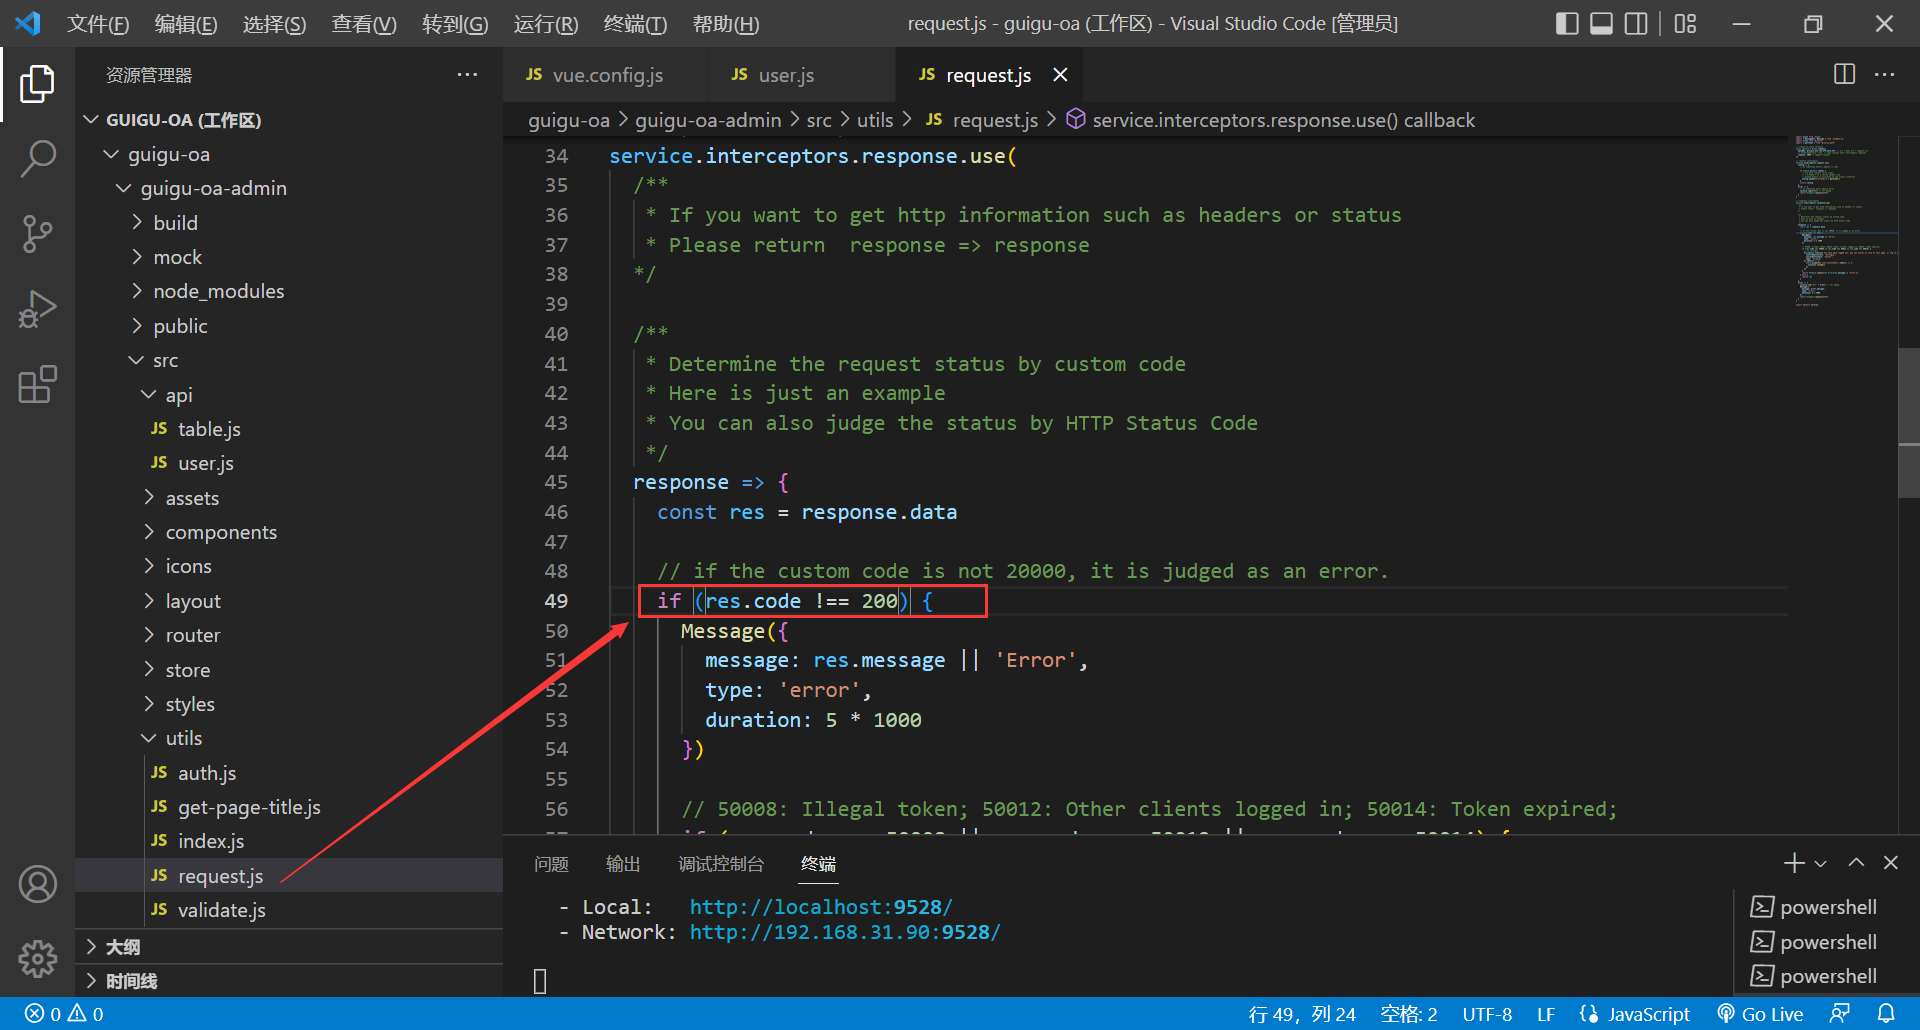1920x1030 pixels.
Task: Click Go Live in status bar
Action: [1761, 1014]
